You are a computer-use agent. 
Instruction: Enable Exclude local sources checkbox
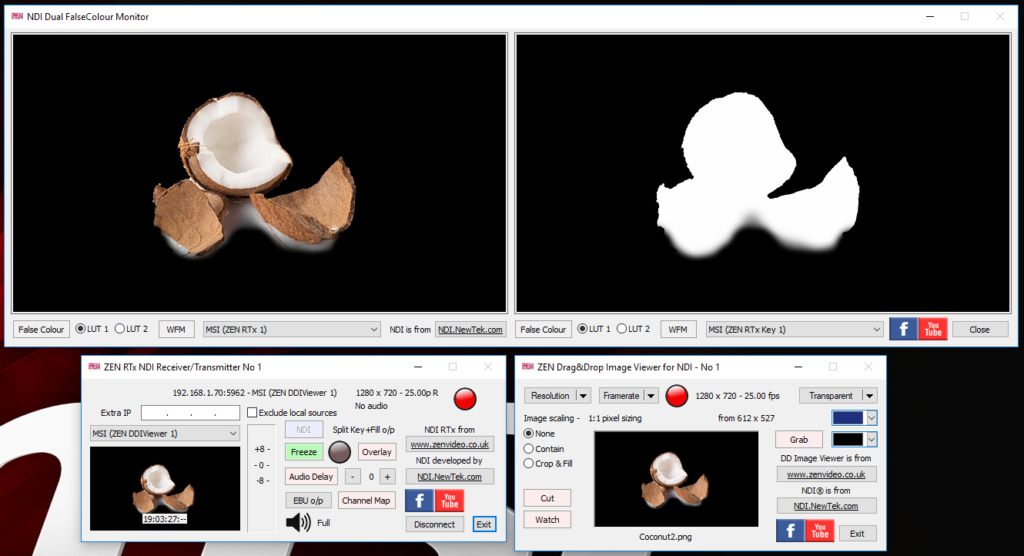click(252, 412)
